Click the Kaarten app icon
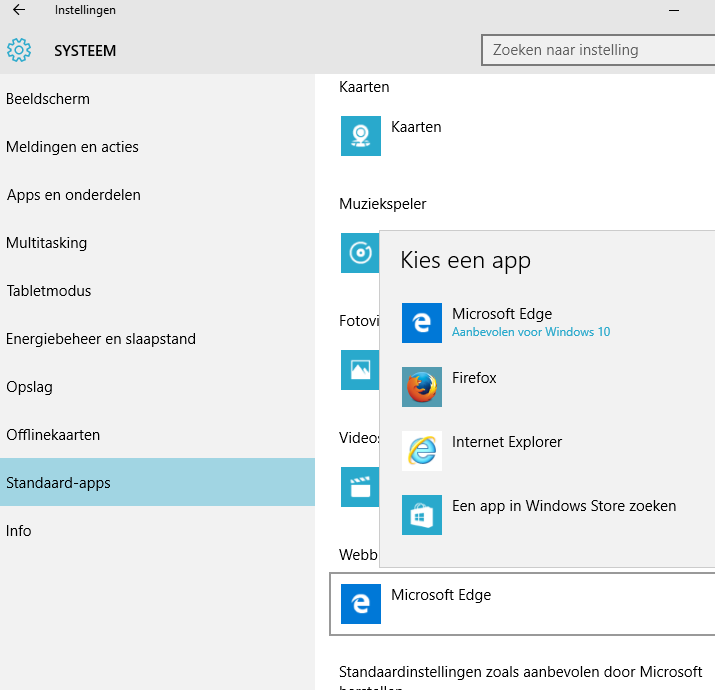 tap(360, 135)
